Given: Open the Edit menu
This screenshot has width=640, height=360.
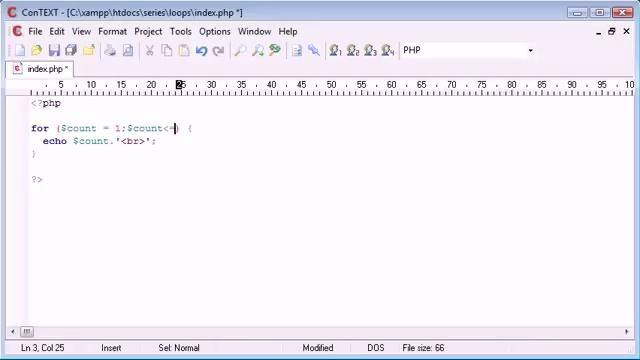Looking at the screenshot, I should [x=57, y=31].
